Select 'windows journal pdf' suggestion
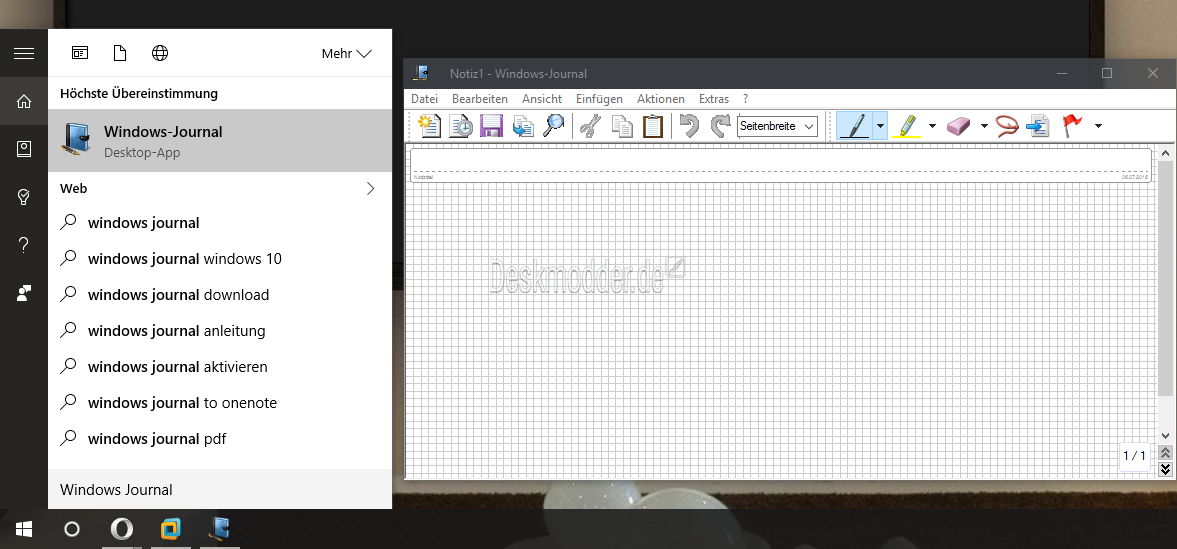 tap(220, 439)
